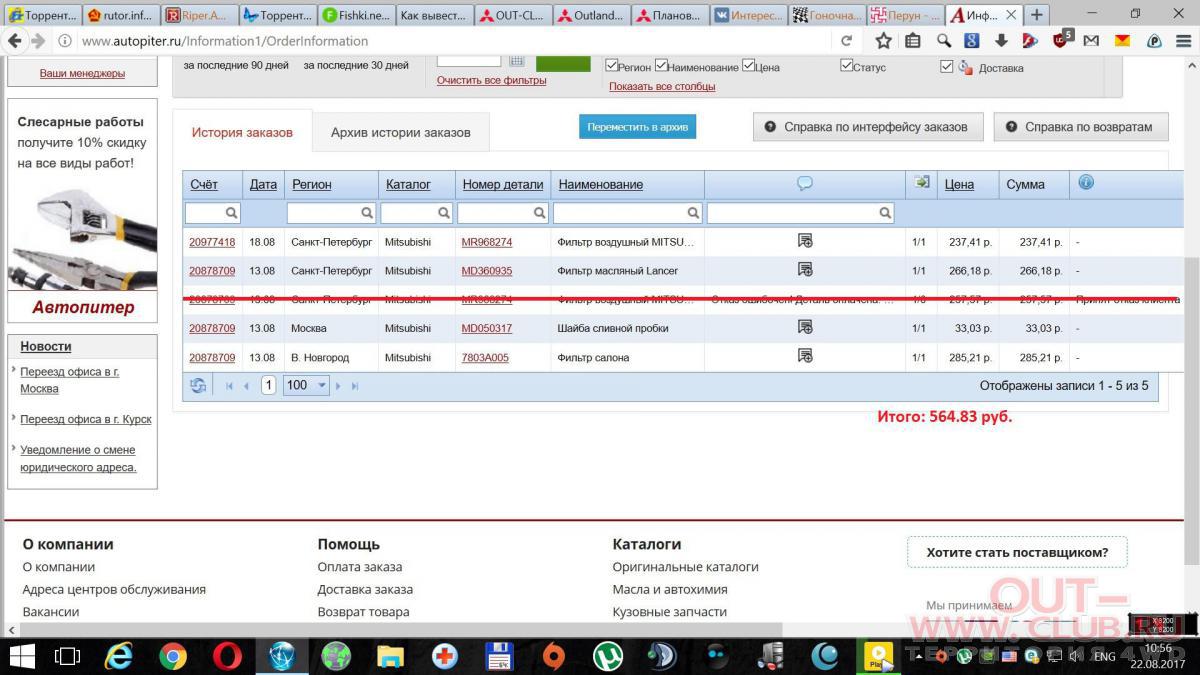This screenshot has width=1200, height=675.
Task: Click Переместить в архив button
Action: (637, 127)
